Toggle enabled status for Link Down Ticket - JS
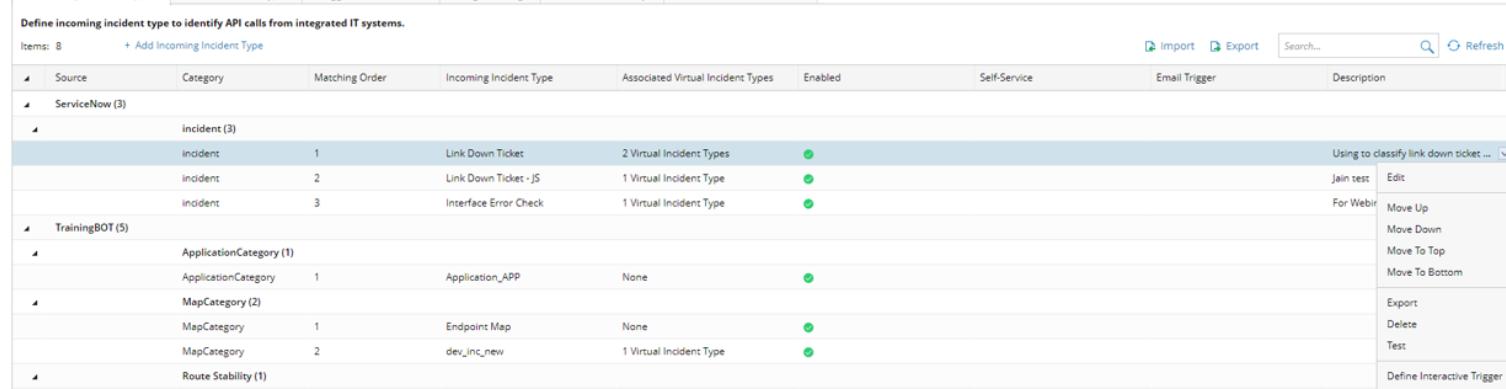Image resolution: width=1506 pixels, height=389 pixels. tap(808, 178)
